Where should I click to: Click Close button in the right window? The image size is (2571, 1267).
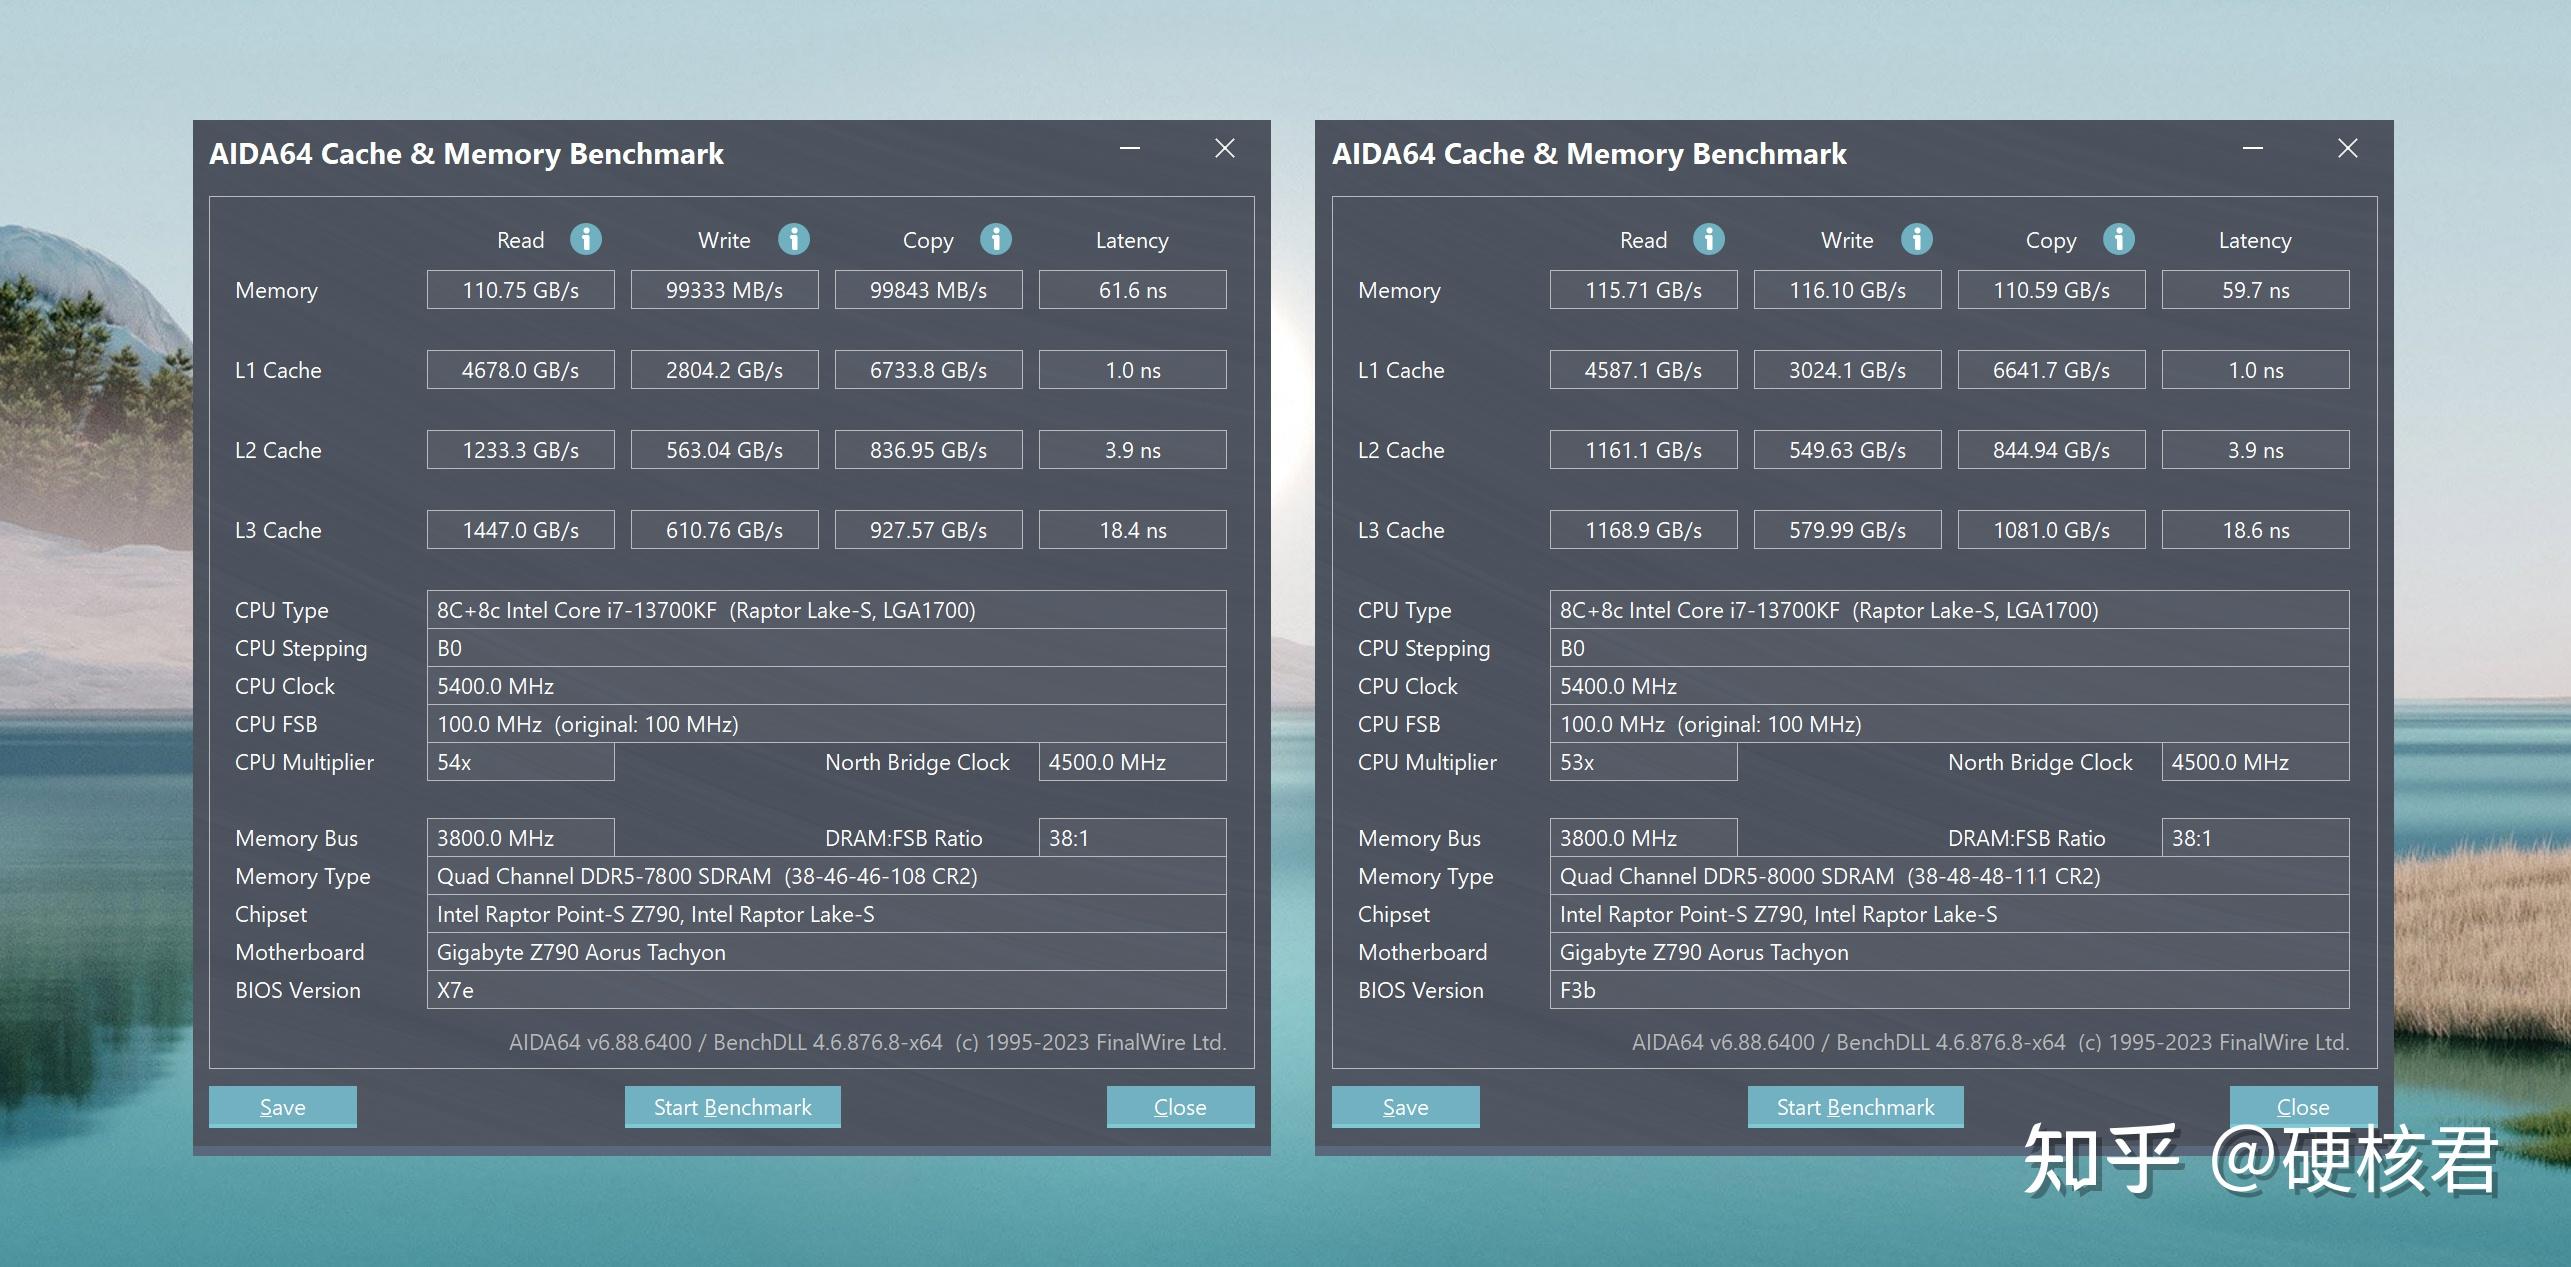point(2302,1106)
